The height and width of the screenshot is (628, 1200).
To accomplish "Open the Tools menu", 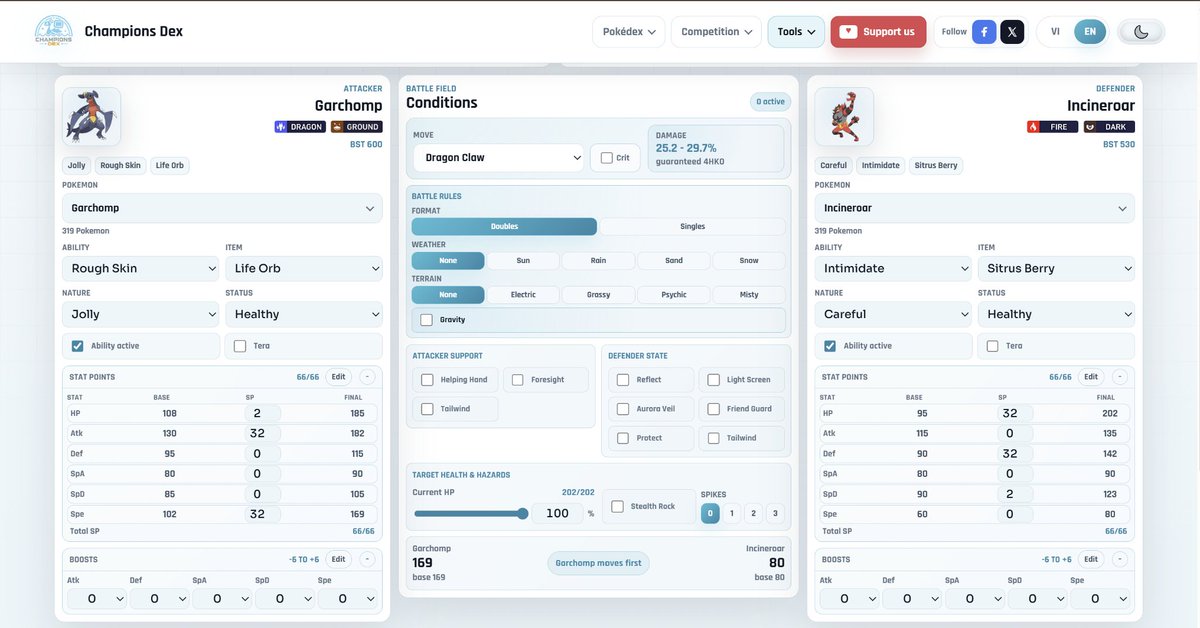I will [796, 32].
